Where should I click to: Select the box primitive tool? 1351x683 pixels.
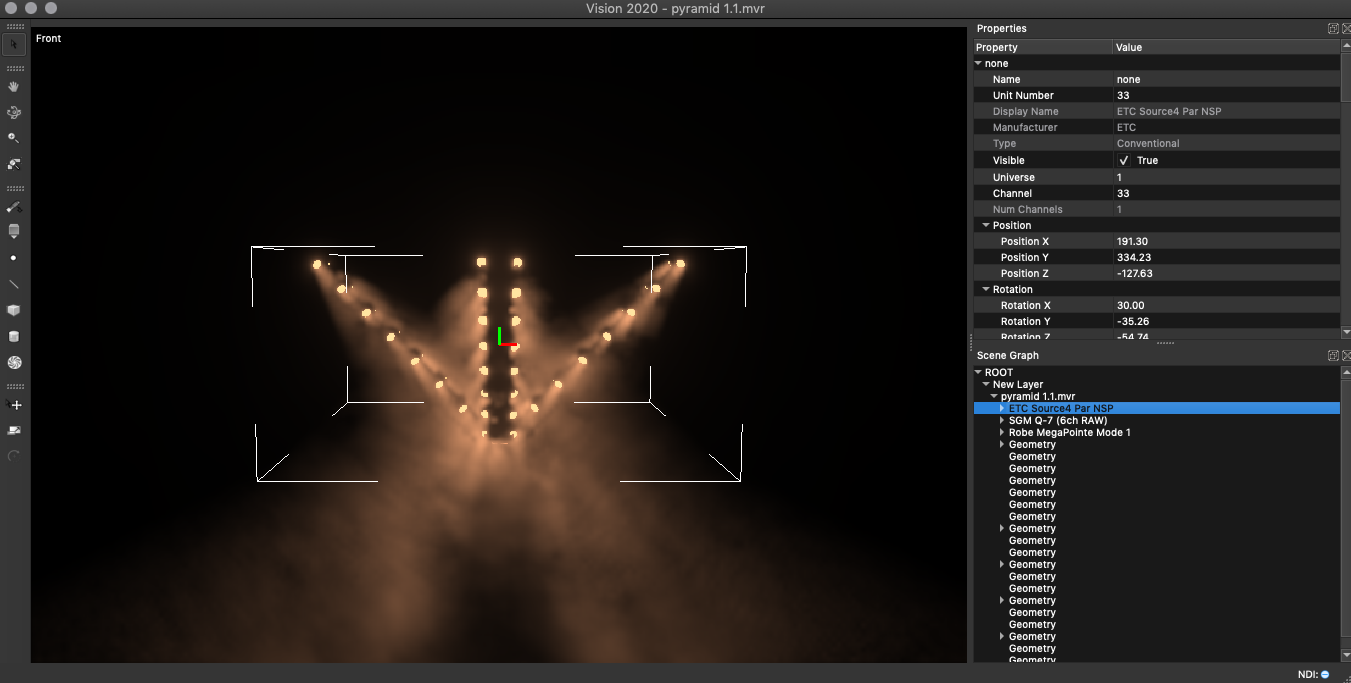coord(14,310)
